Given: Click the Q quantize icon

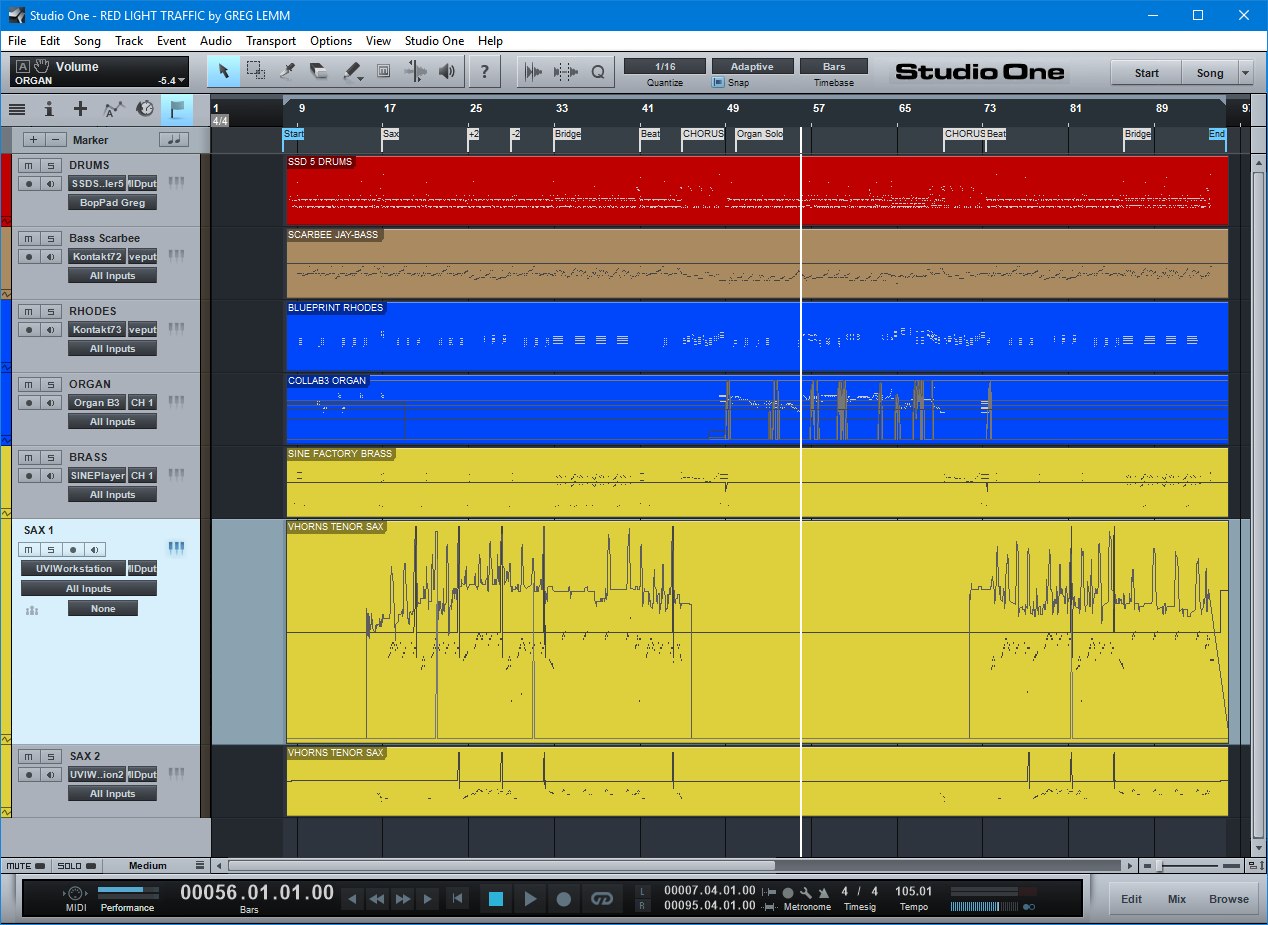Looking at the screenshot, I should [x=598, y=71].
